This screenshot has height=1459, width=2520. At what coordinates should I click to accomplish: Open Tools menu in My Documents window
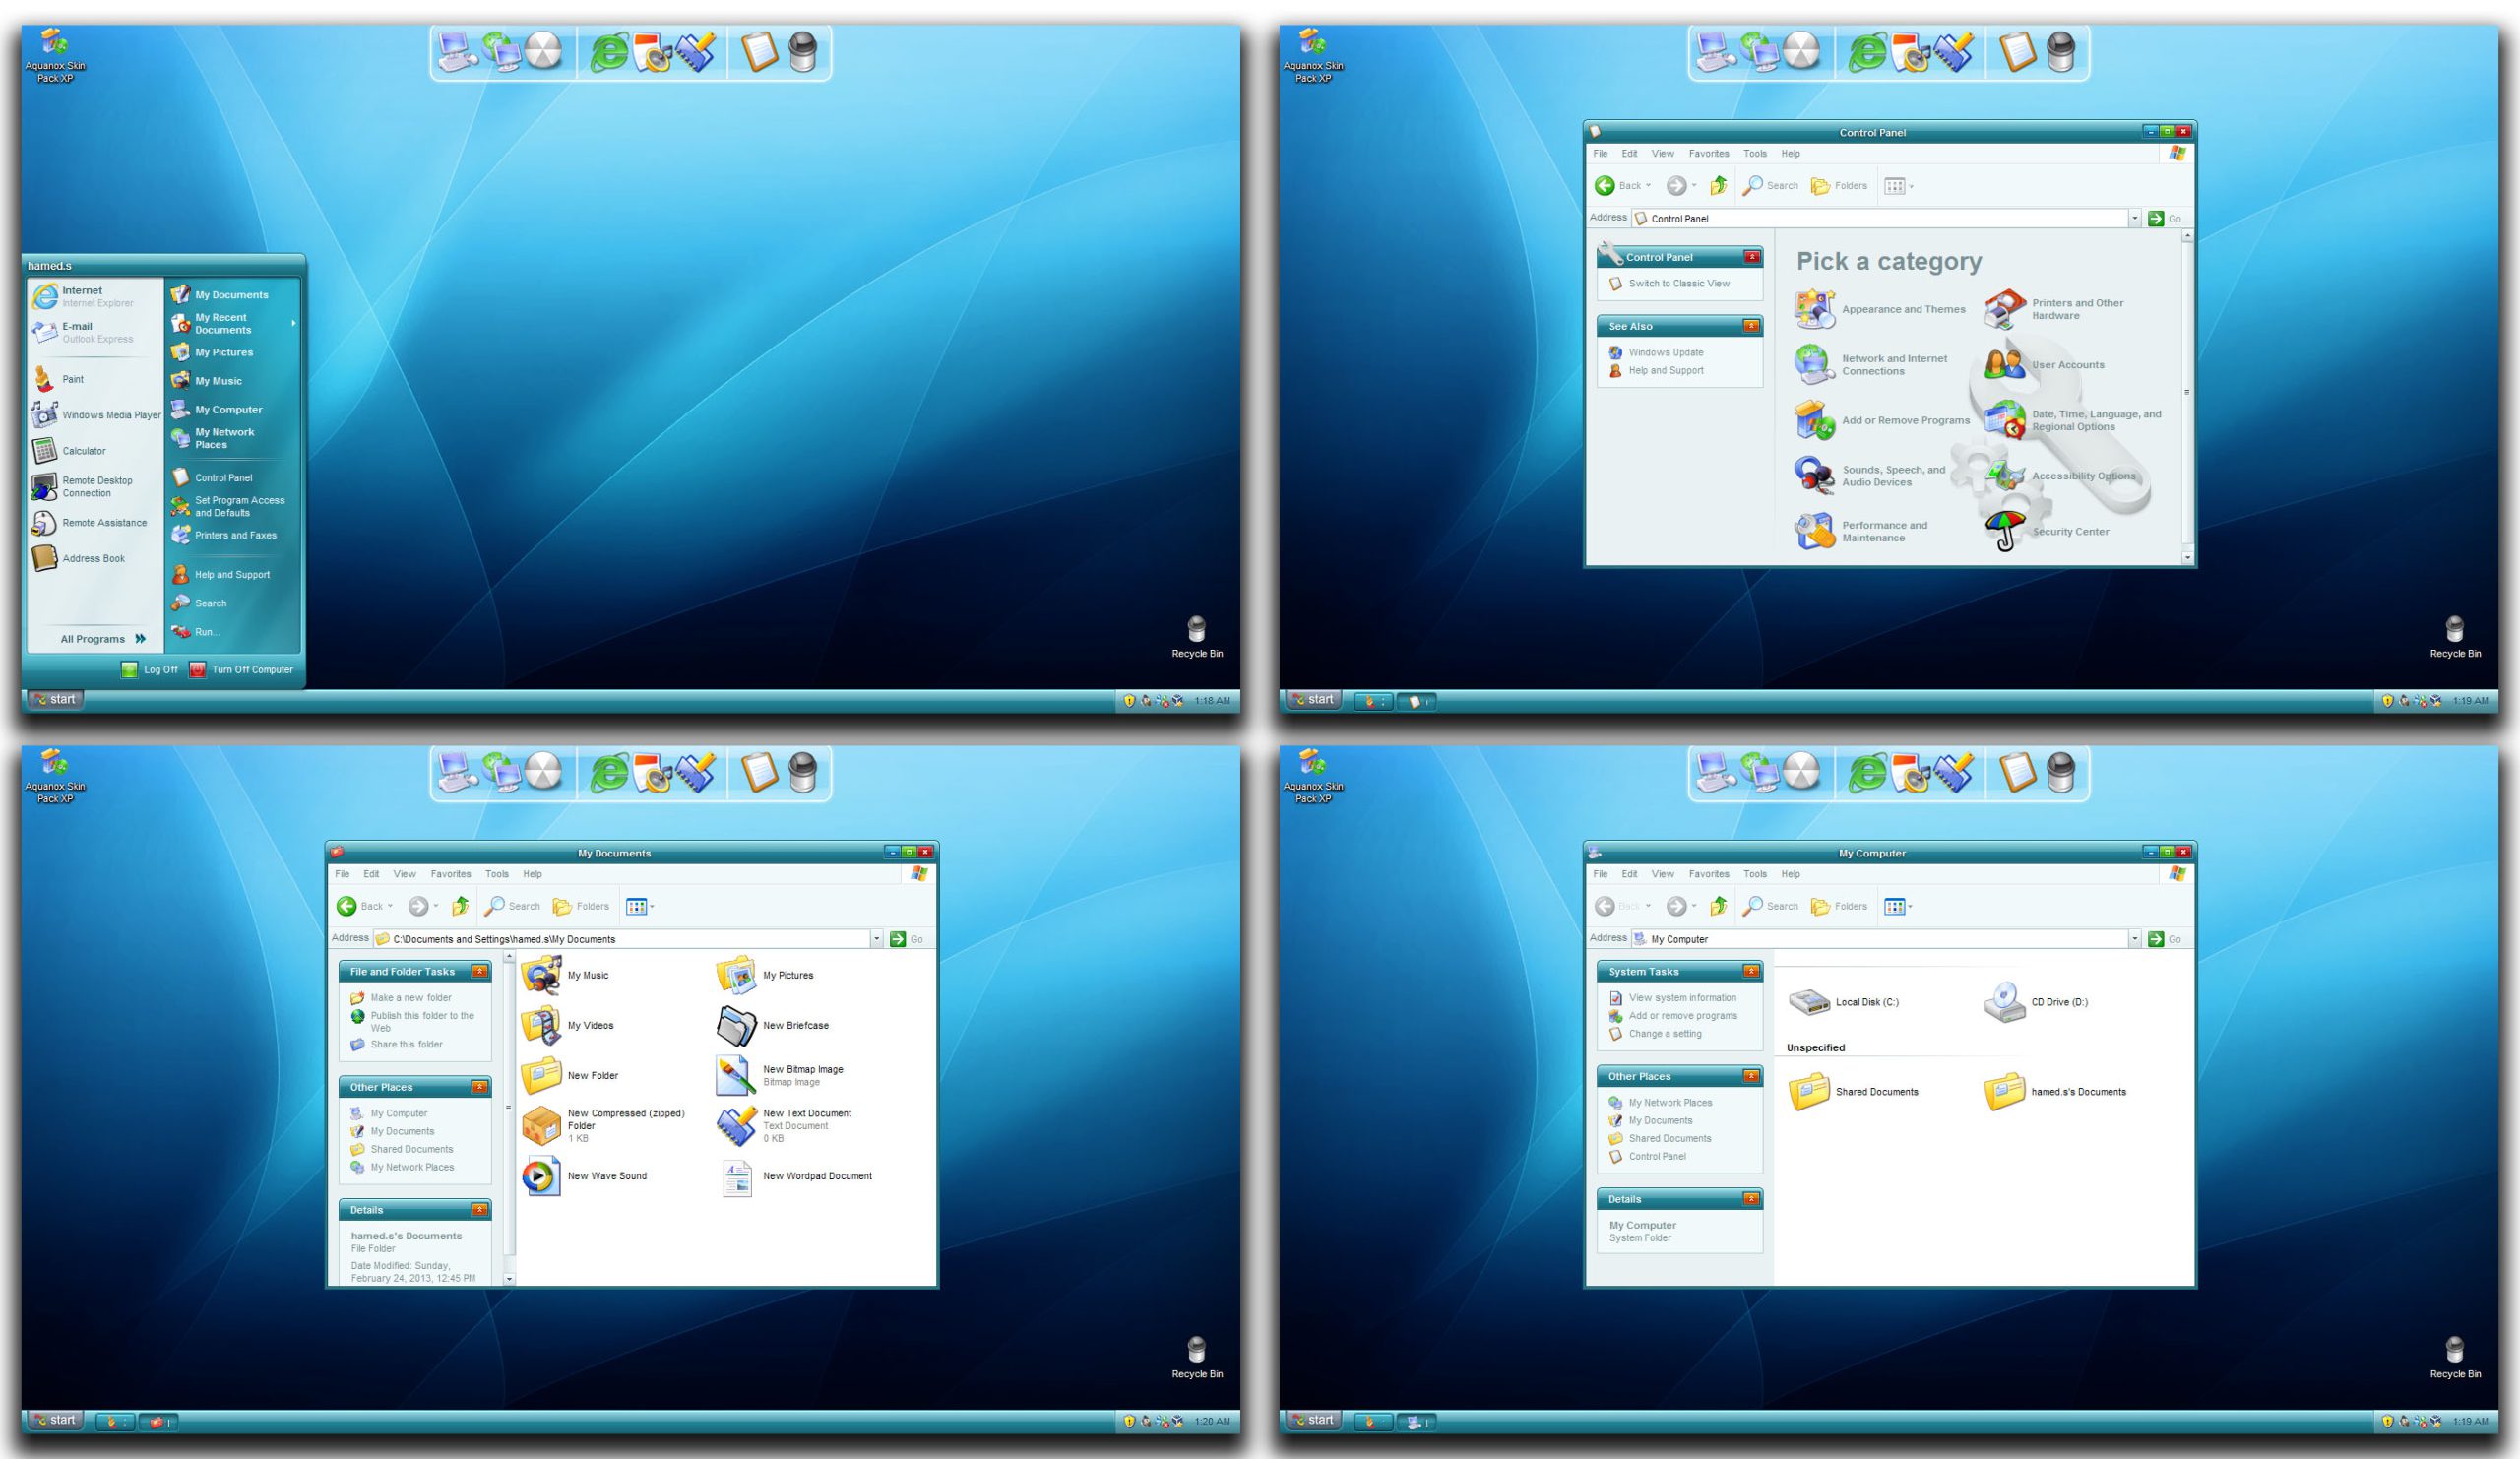click(496, 874)
